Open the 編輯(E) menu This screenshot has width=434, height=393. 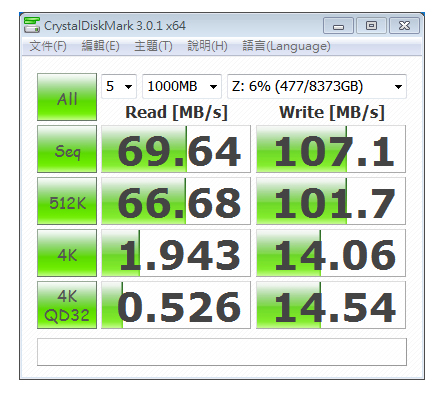[x=100, y=46]
